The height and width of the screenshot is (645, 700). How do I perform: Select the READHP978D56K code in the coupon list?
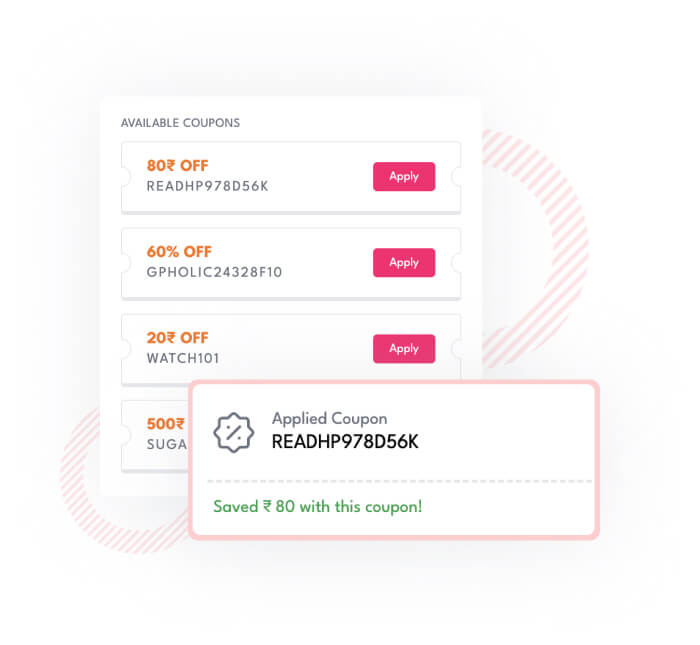(207, 186)
